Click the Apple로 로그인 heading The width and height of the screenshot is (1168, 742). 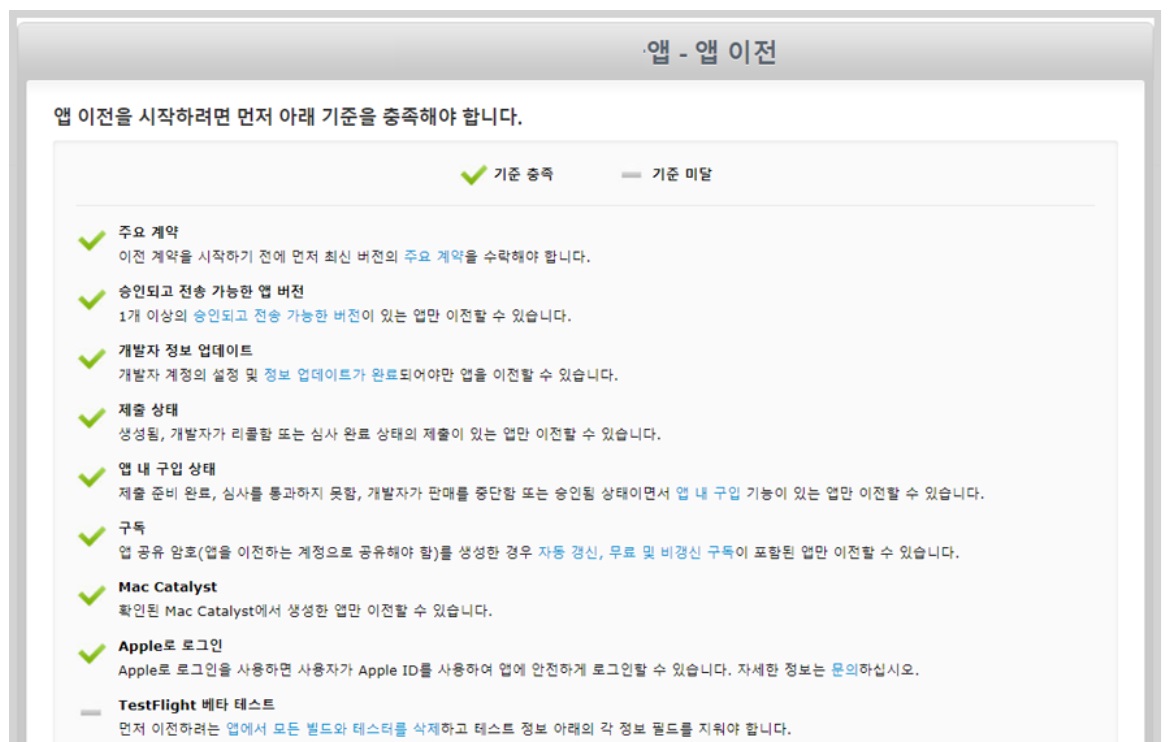(x=170, y=646)
